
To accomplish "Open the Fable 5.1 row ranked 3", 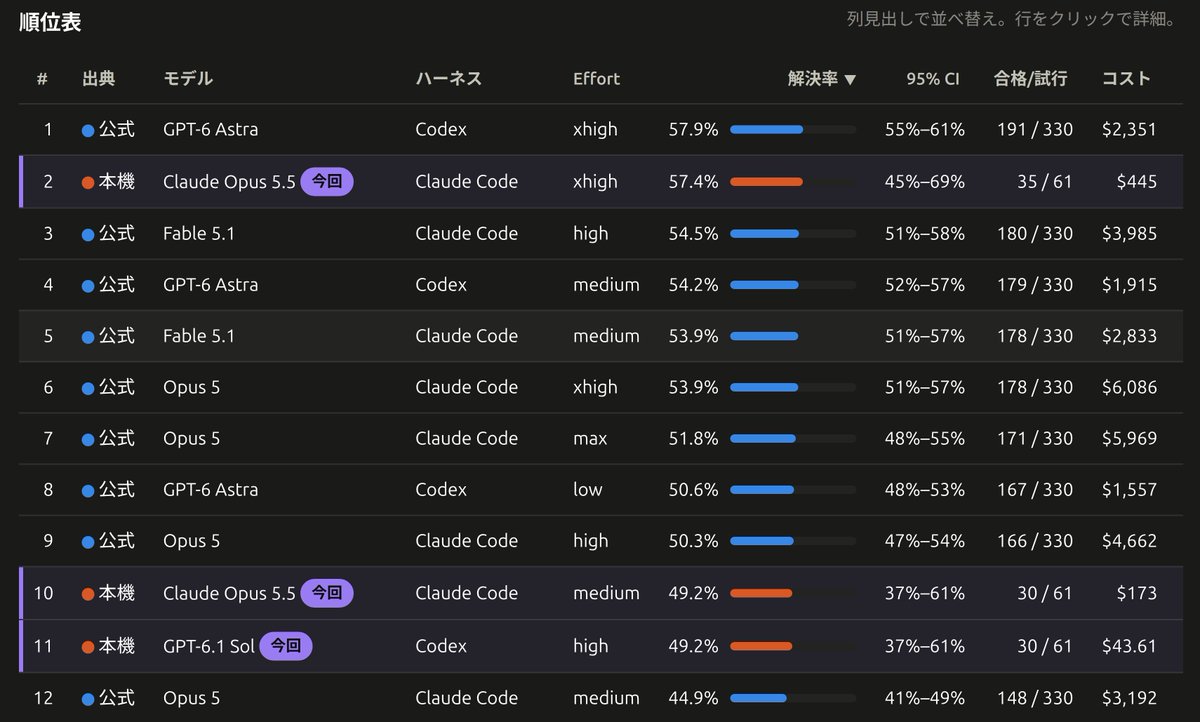I will click(600, 233).
